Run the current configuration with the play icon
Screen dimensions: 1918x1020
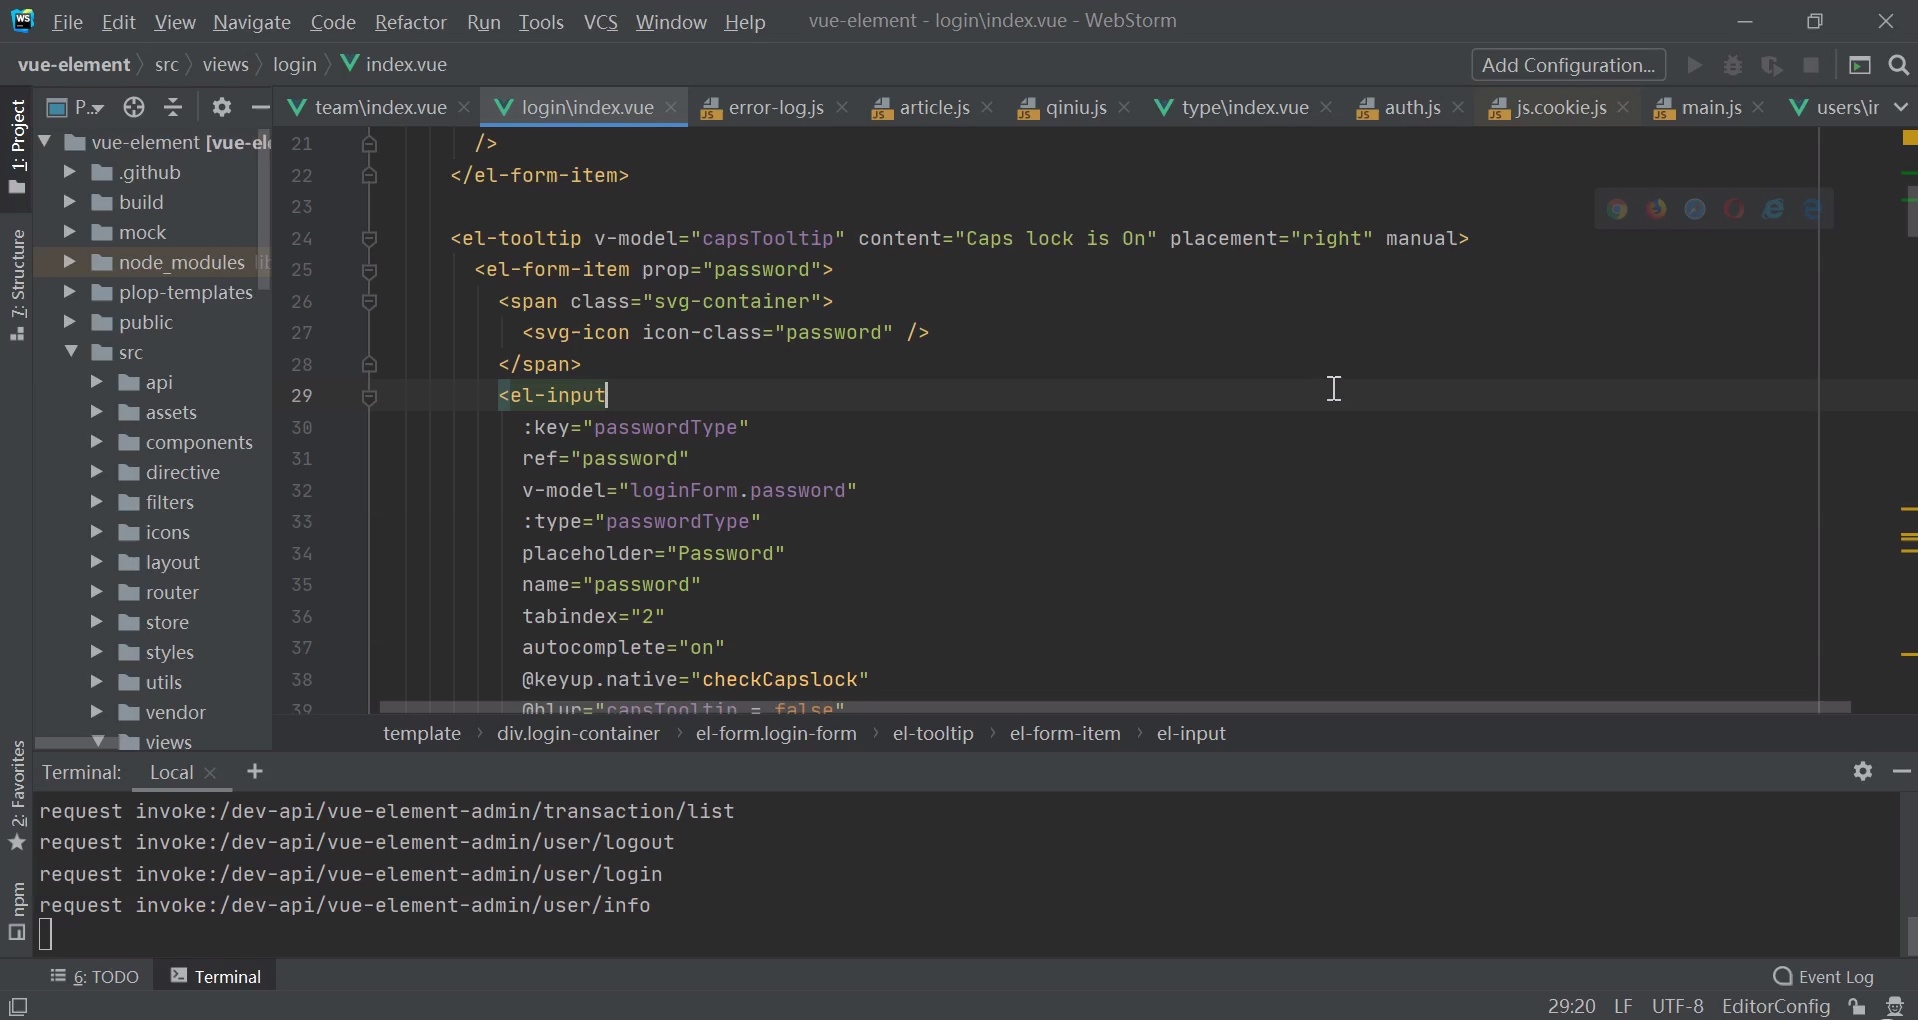coord(1694,66)
